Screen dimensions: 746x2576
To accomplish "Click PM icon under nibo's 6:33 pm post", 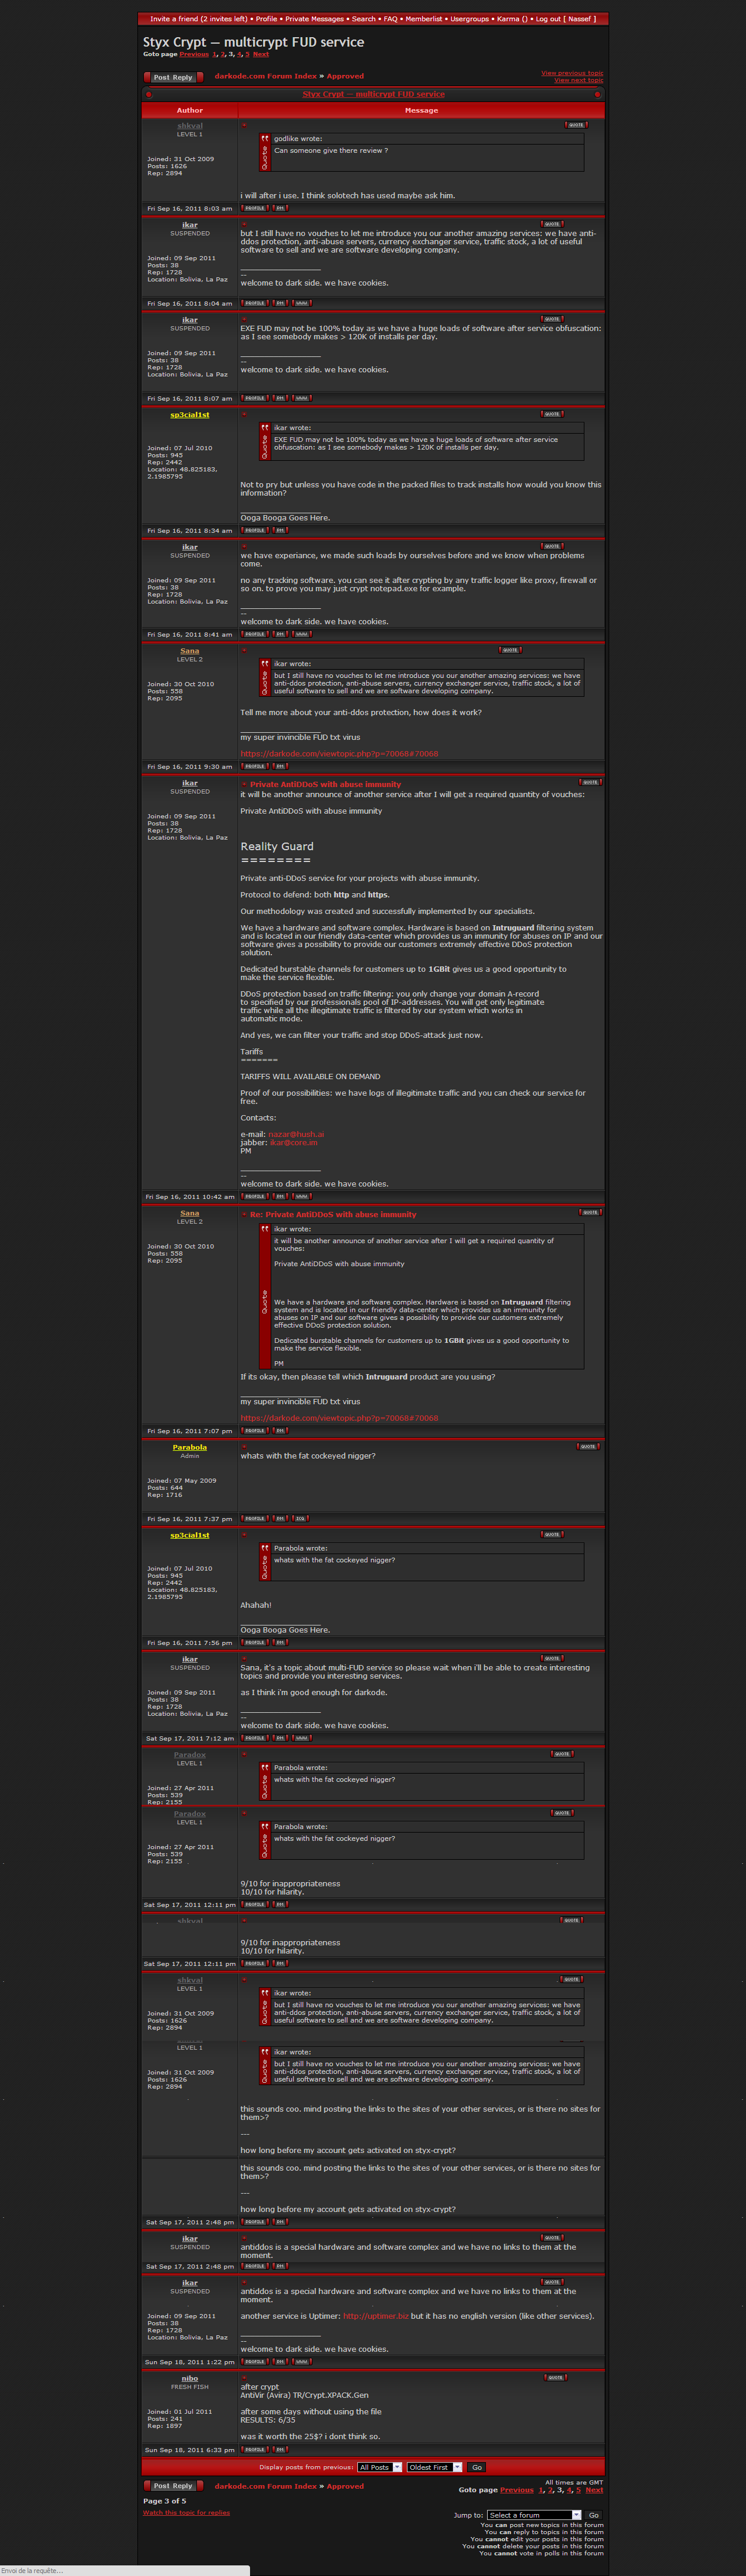I will [280, 2449].
